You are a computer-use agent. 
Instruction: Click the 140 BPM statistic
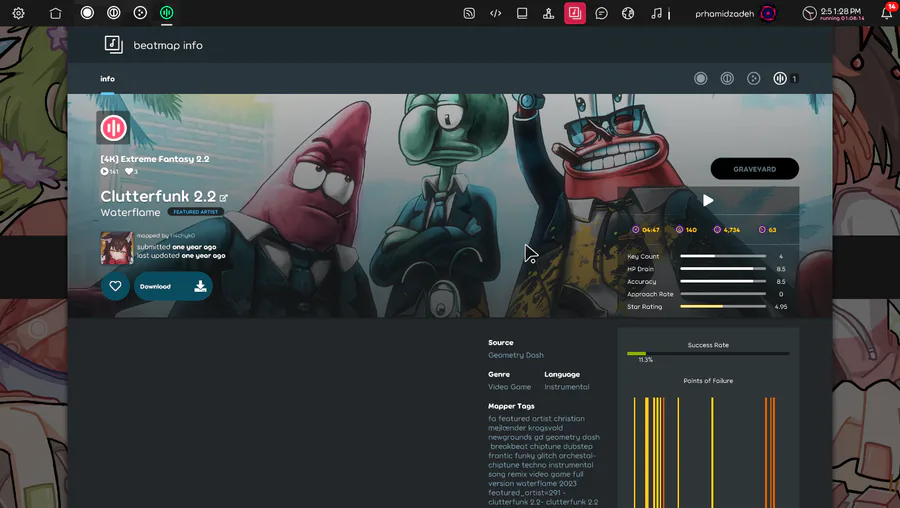click(x=686, y=230)
